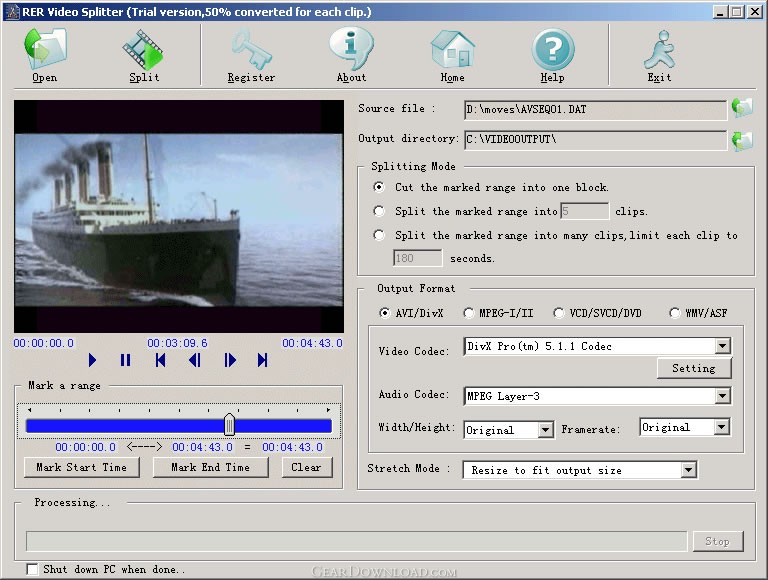Step forward one frame
Image resolution: width=768 pixels, height=580 pixels.
tap(230, 361)
